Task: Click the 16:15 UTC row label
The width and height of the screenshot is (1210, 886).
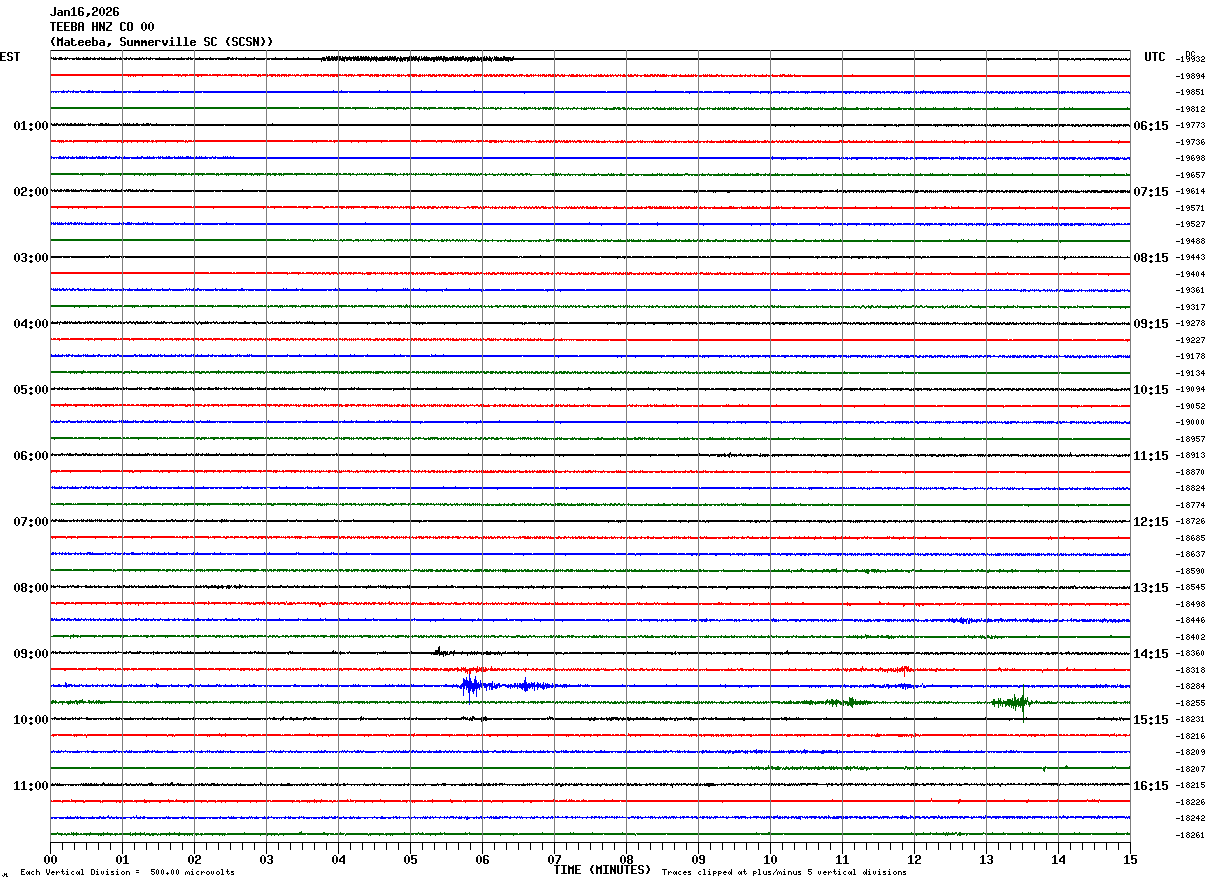Action: point(1150,786)
